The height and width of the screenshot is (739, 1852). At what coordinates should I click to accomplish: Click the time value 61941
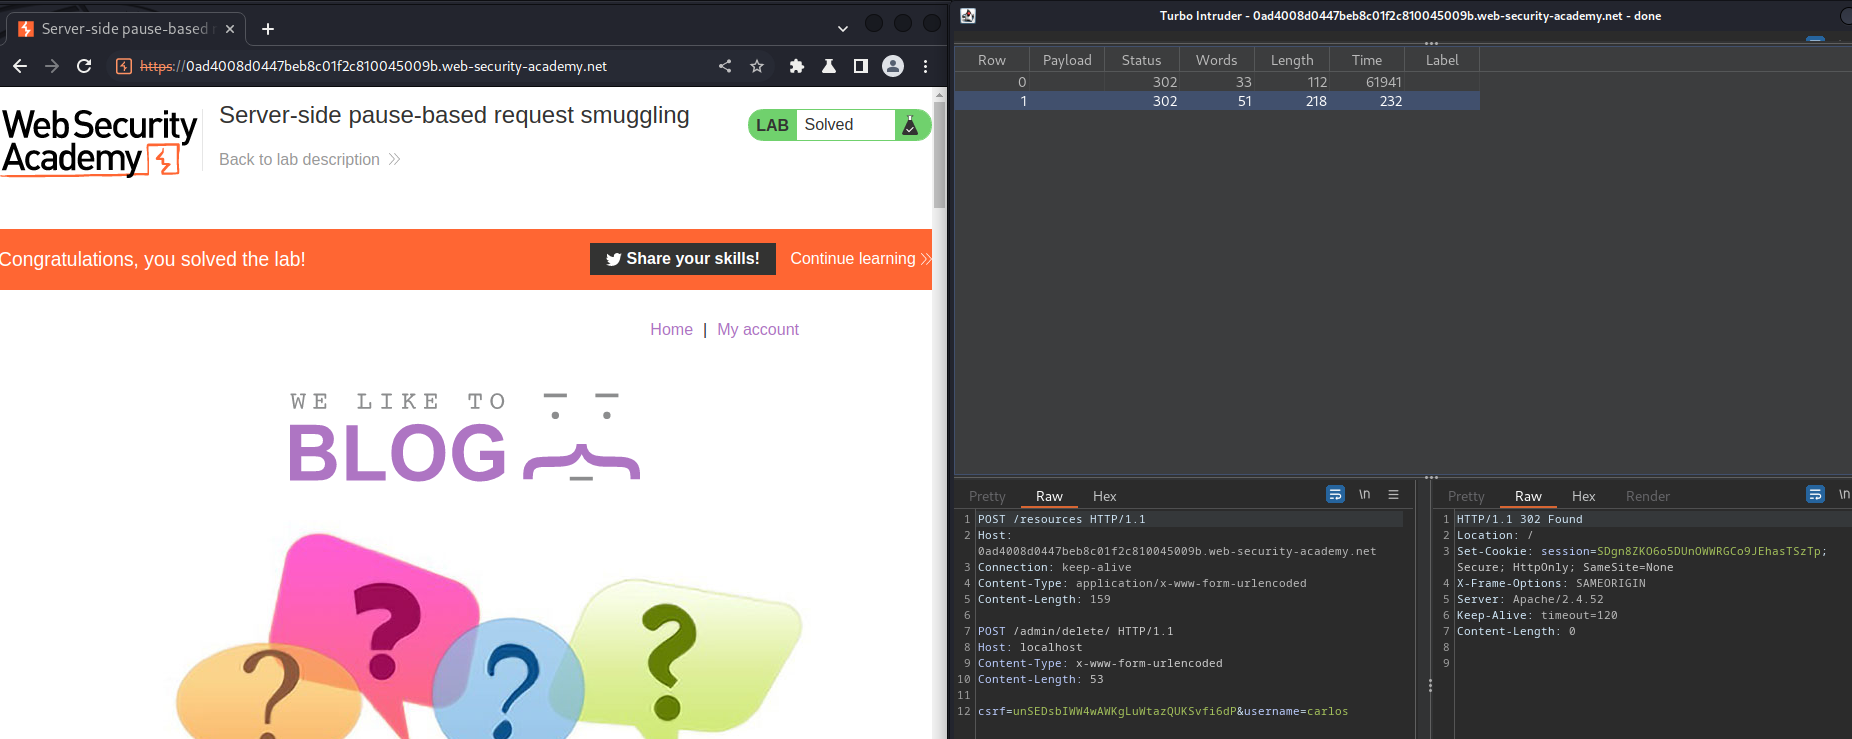click(1383, 82)
